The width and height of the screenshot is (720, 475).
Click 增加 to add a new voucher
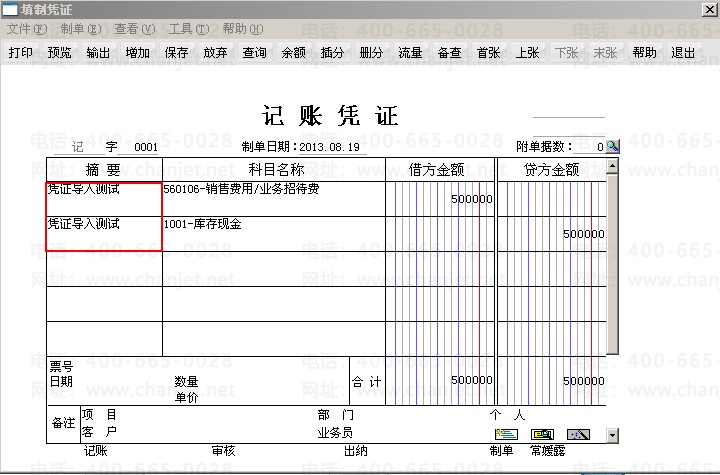[138, 53]
